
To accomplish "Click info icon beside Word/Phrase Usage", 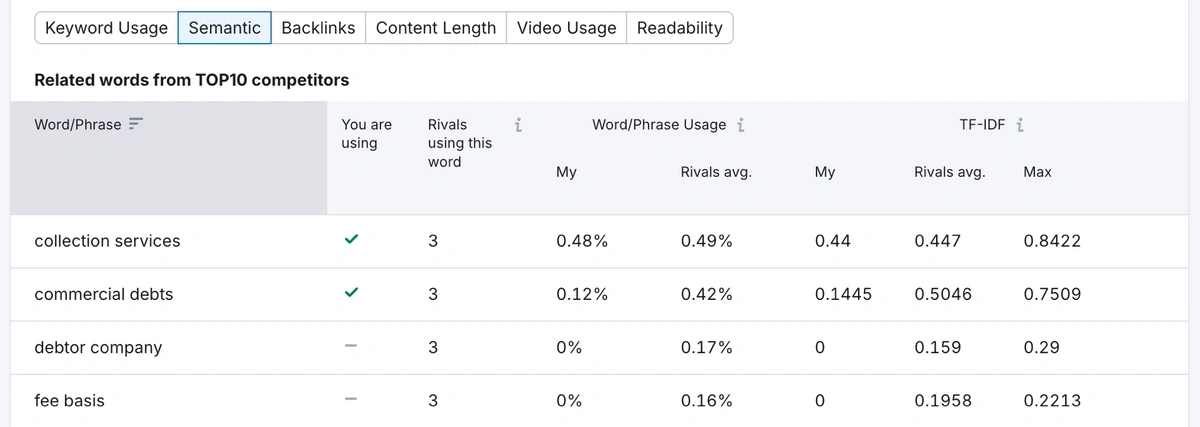I will [740, 125].
